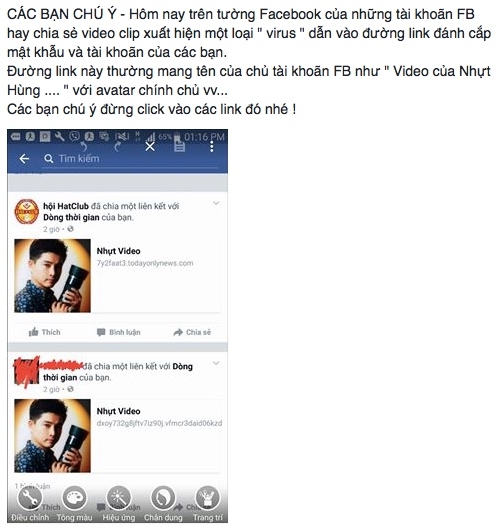Select the Hiệu ứng magic wand tool
This screenshot has width=499, height=532.
[119, 504]
